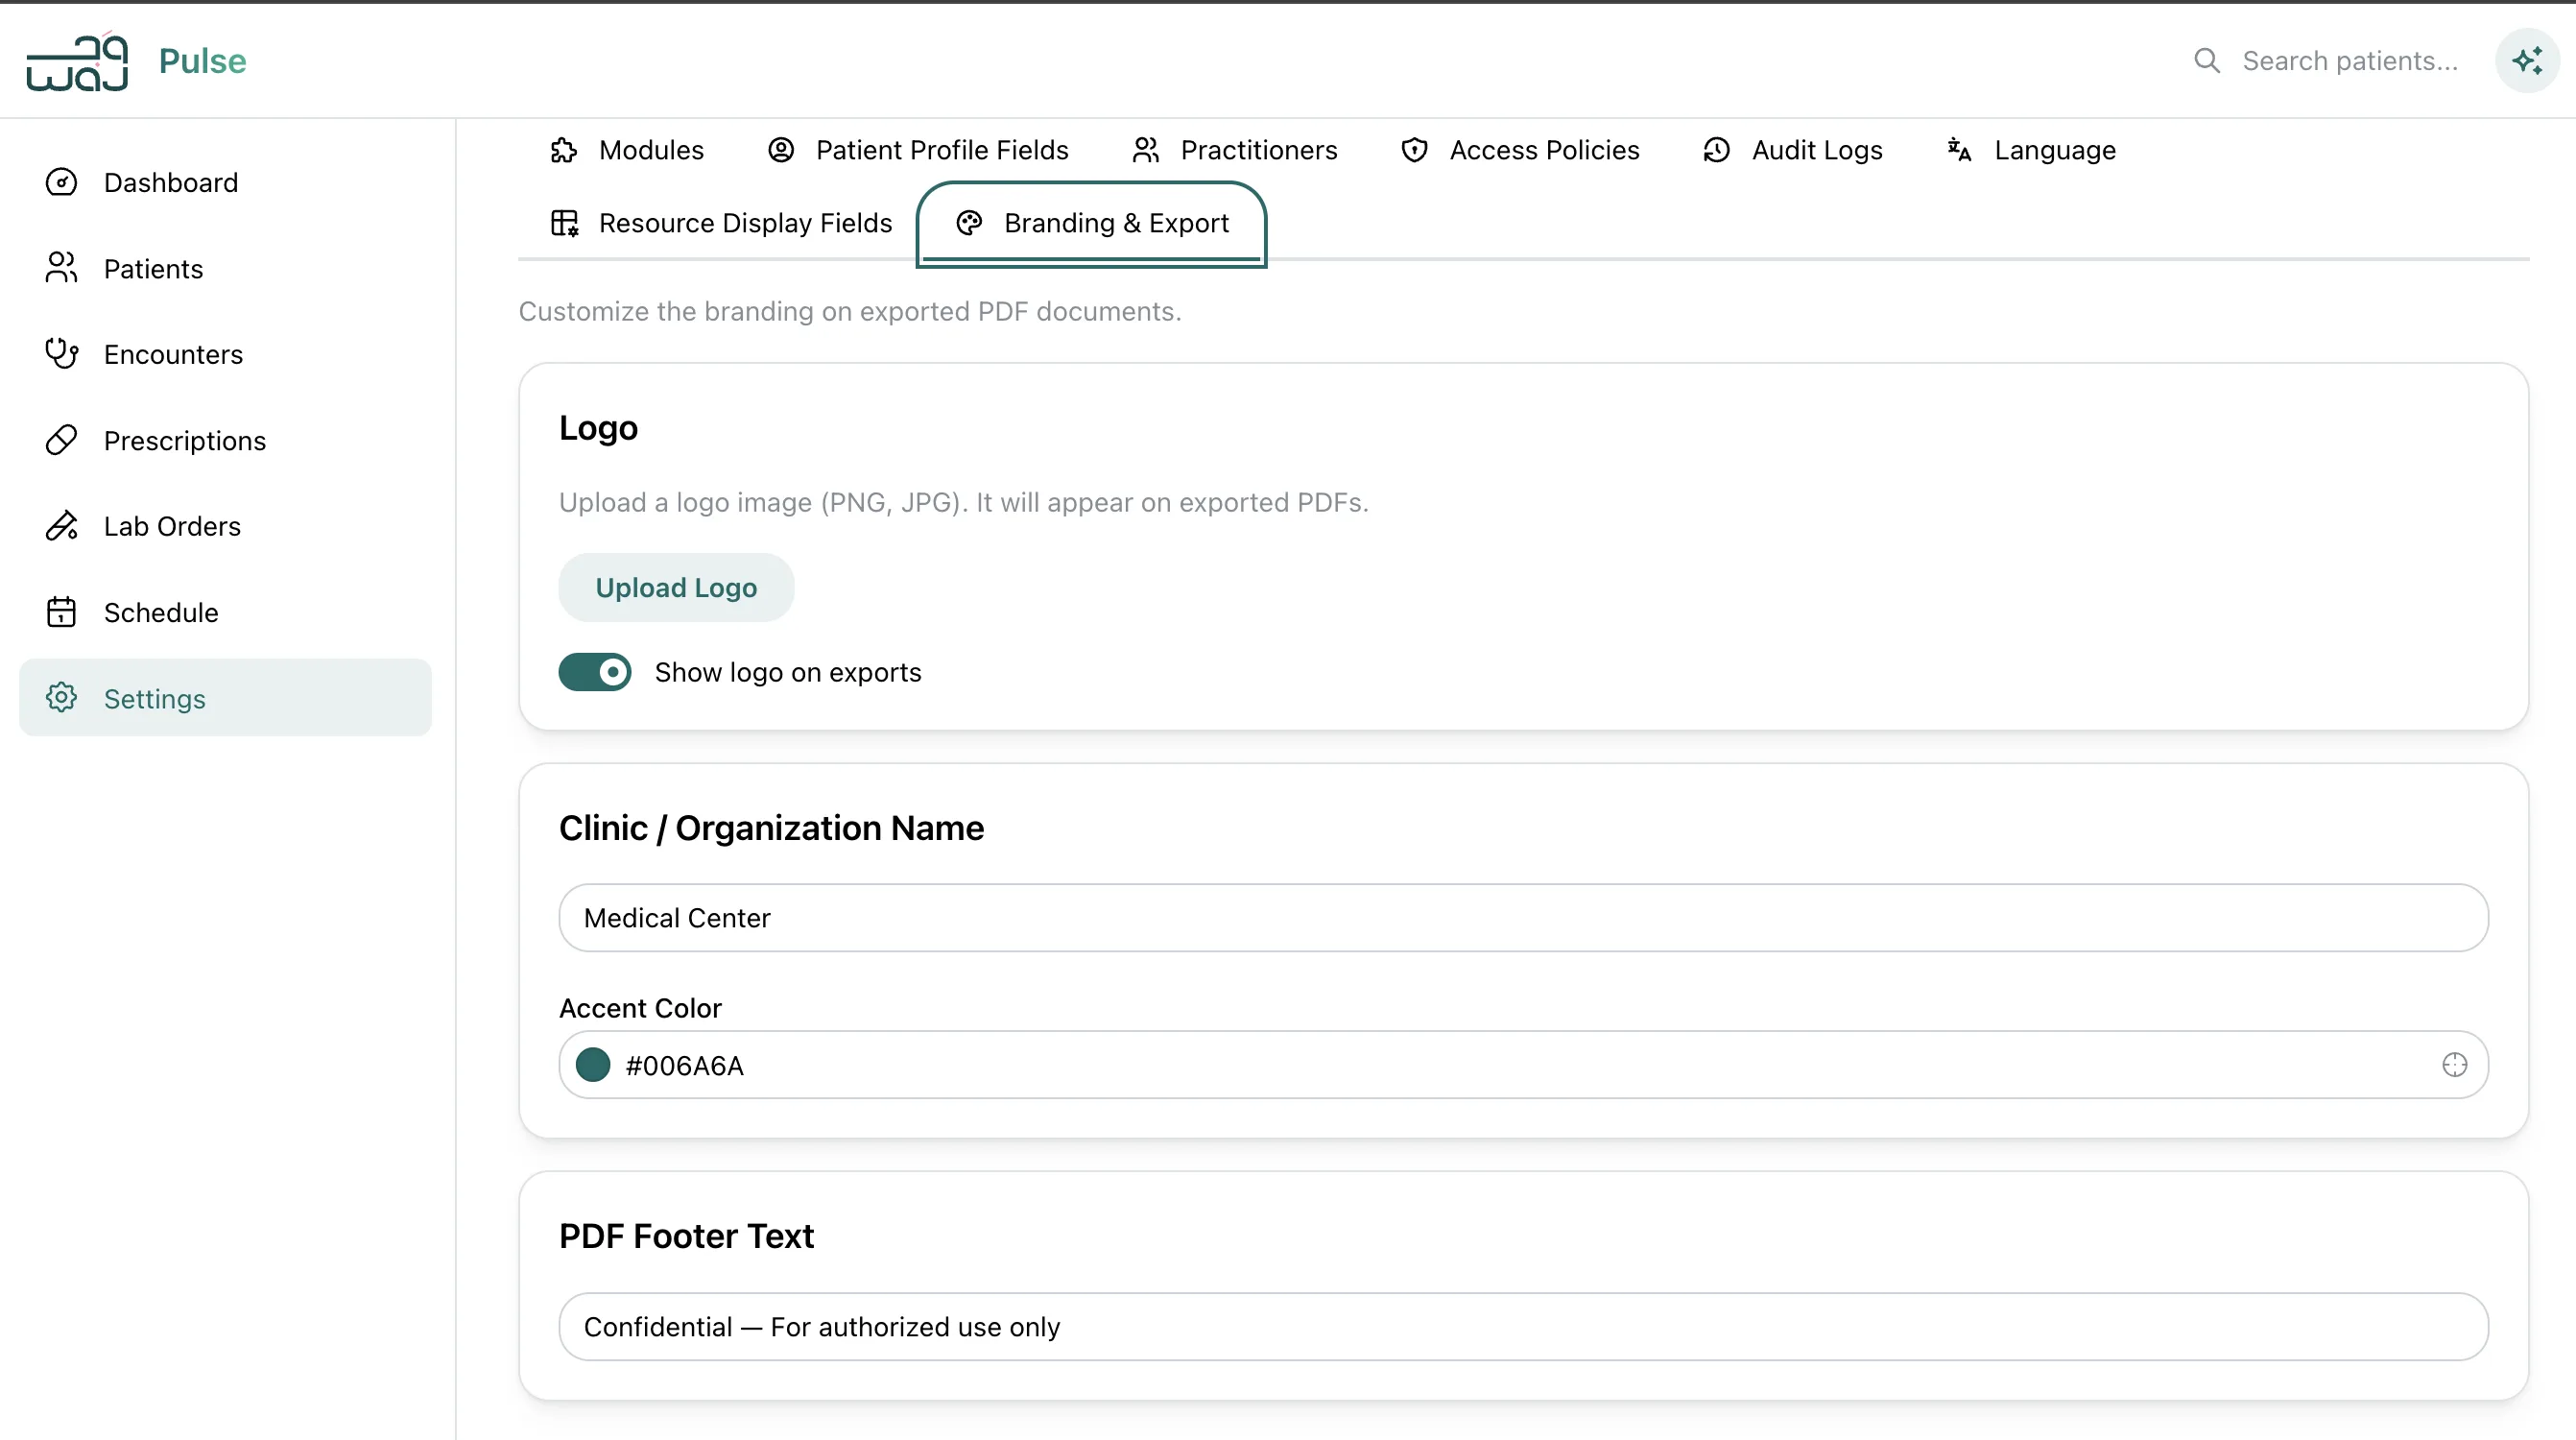Click the Settings gear icon

click(61, 698)
